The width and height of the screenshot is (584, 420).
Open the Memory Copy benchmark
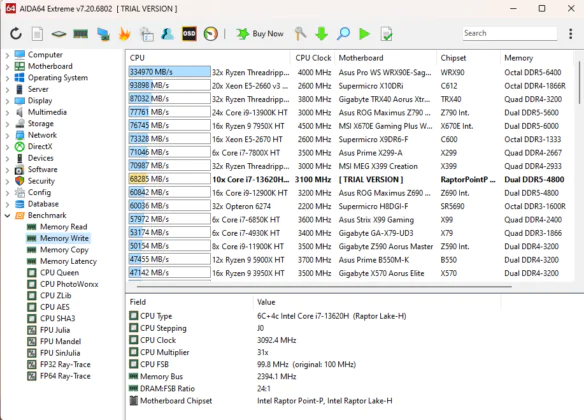pos(64,249)
